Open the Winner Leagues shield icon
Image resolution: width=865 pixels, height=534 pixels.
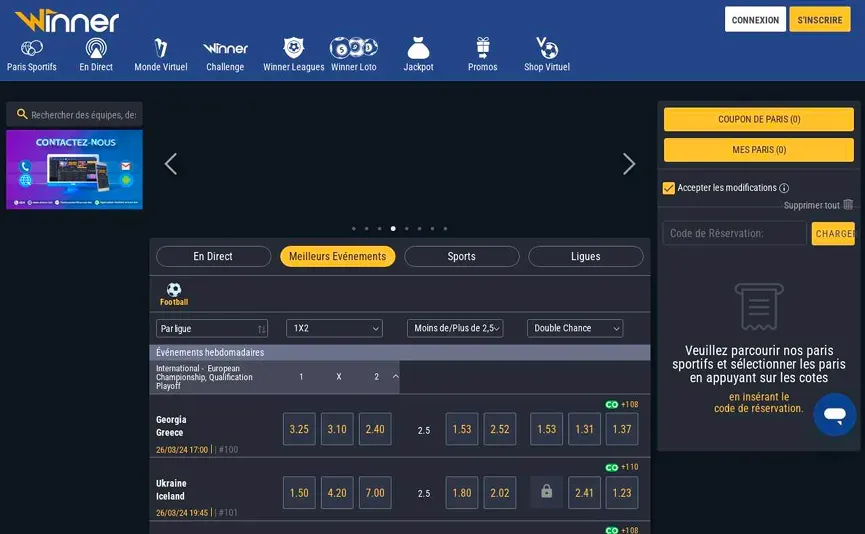click(293, 48)
